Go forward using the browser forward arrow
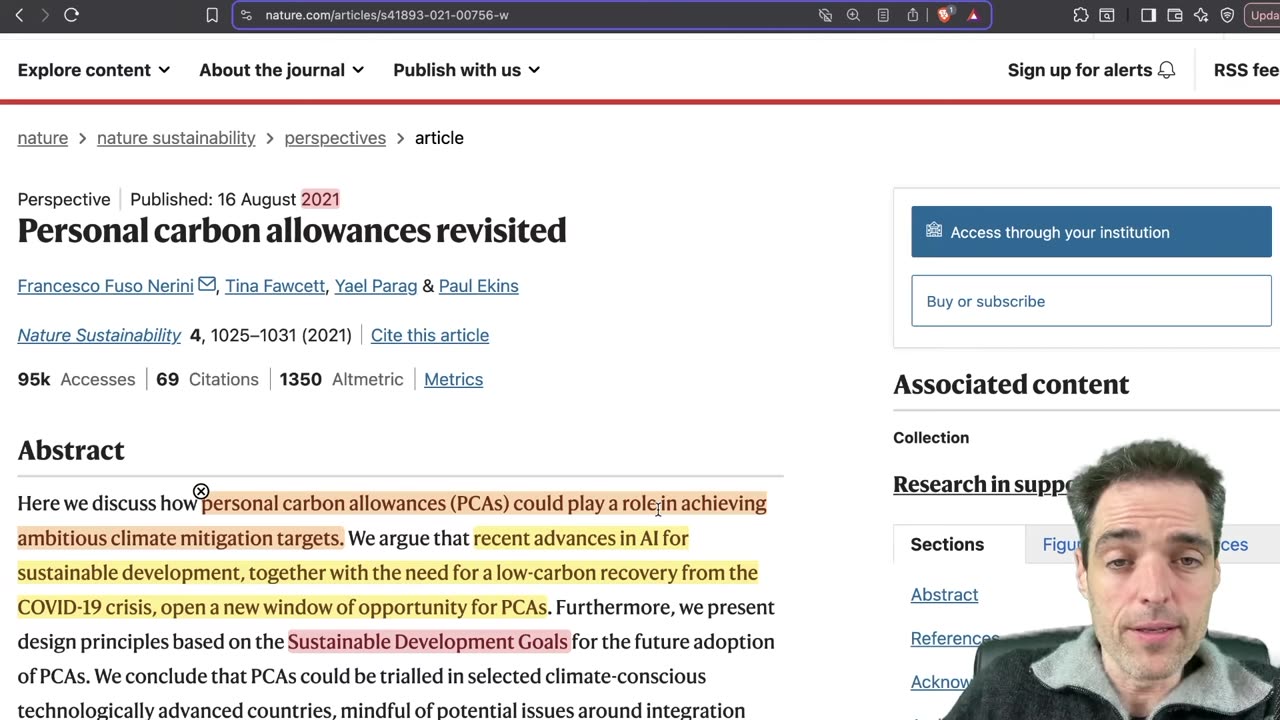 coord(44,15)
